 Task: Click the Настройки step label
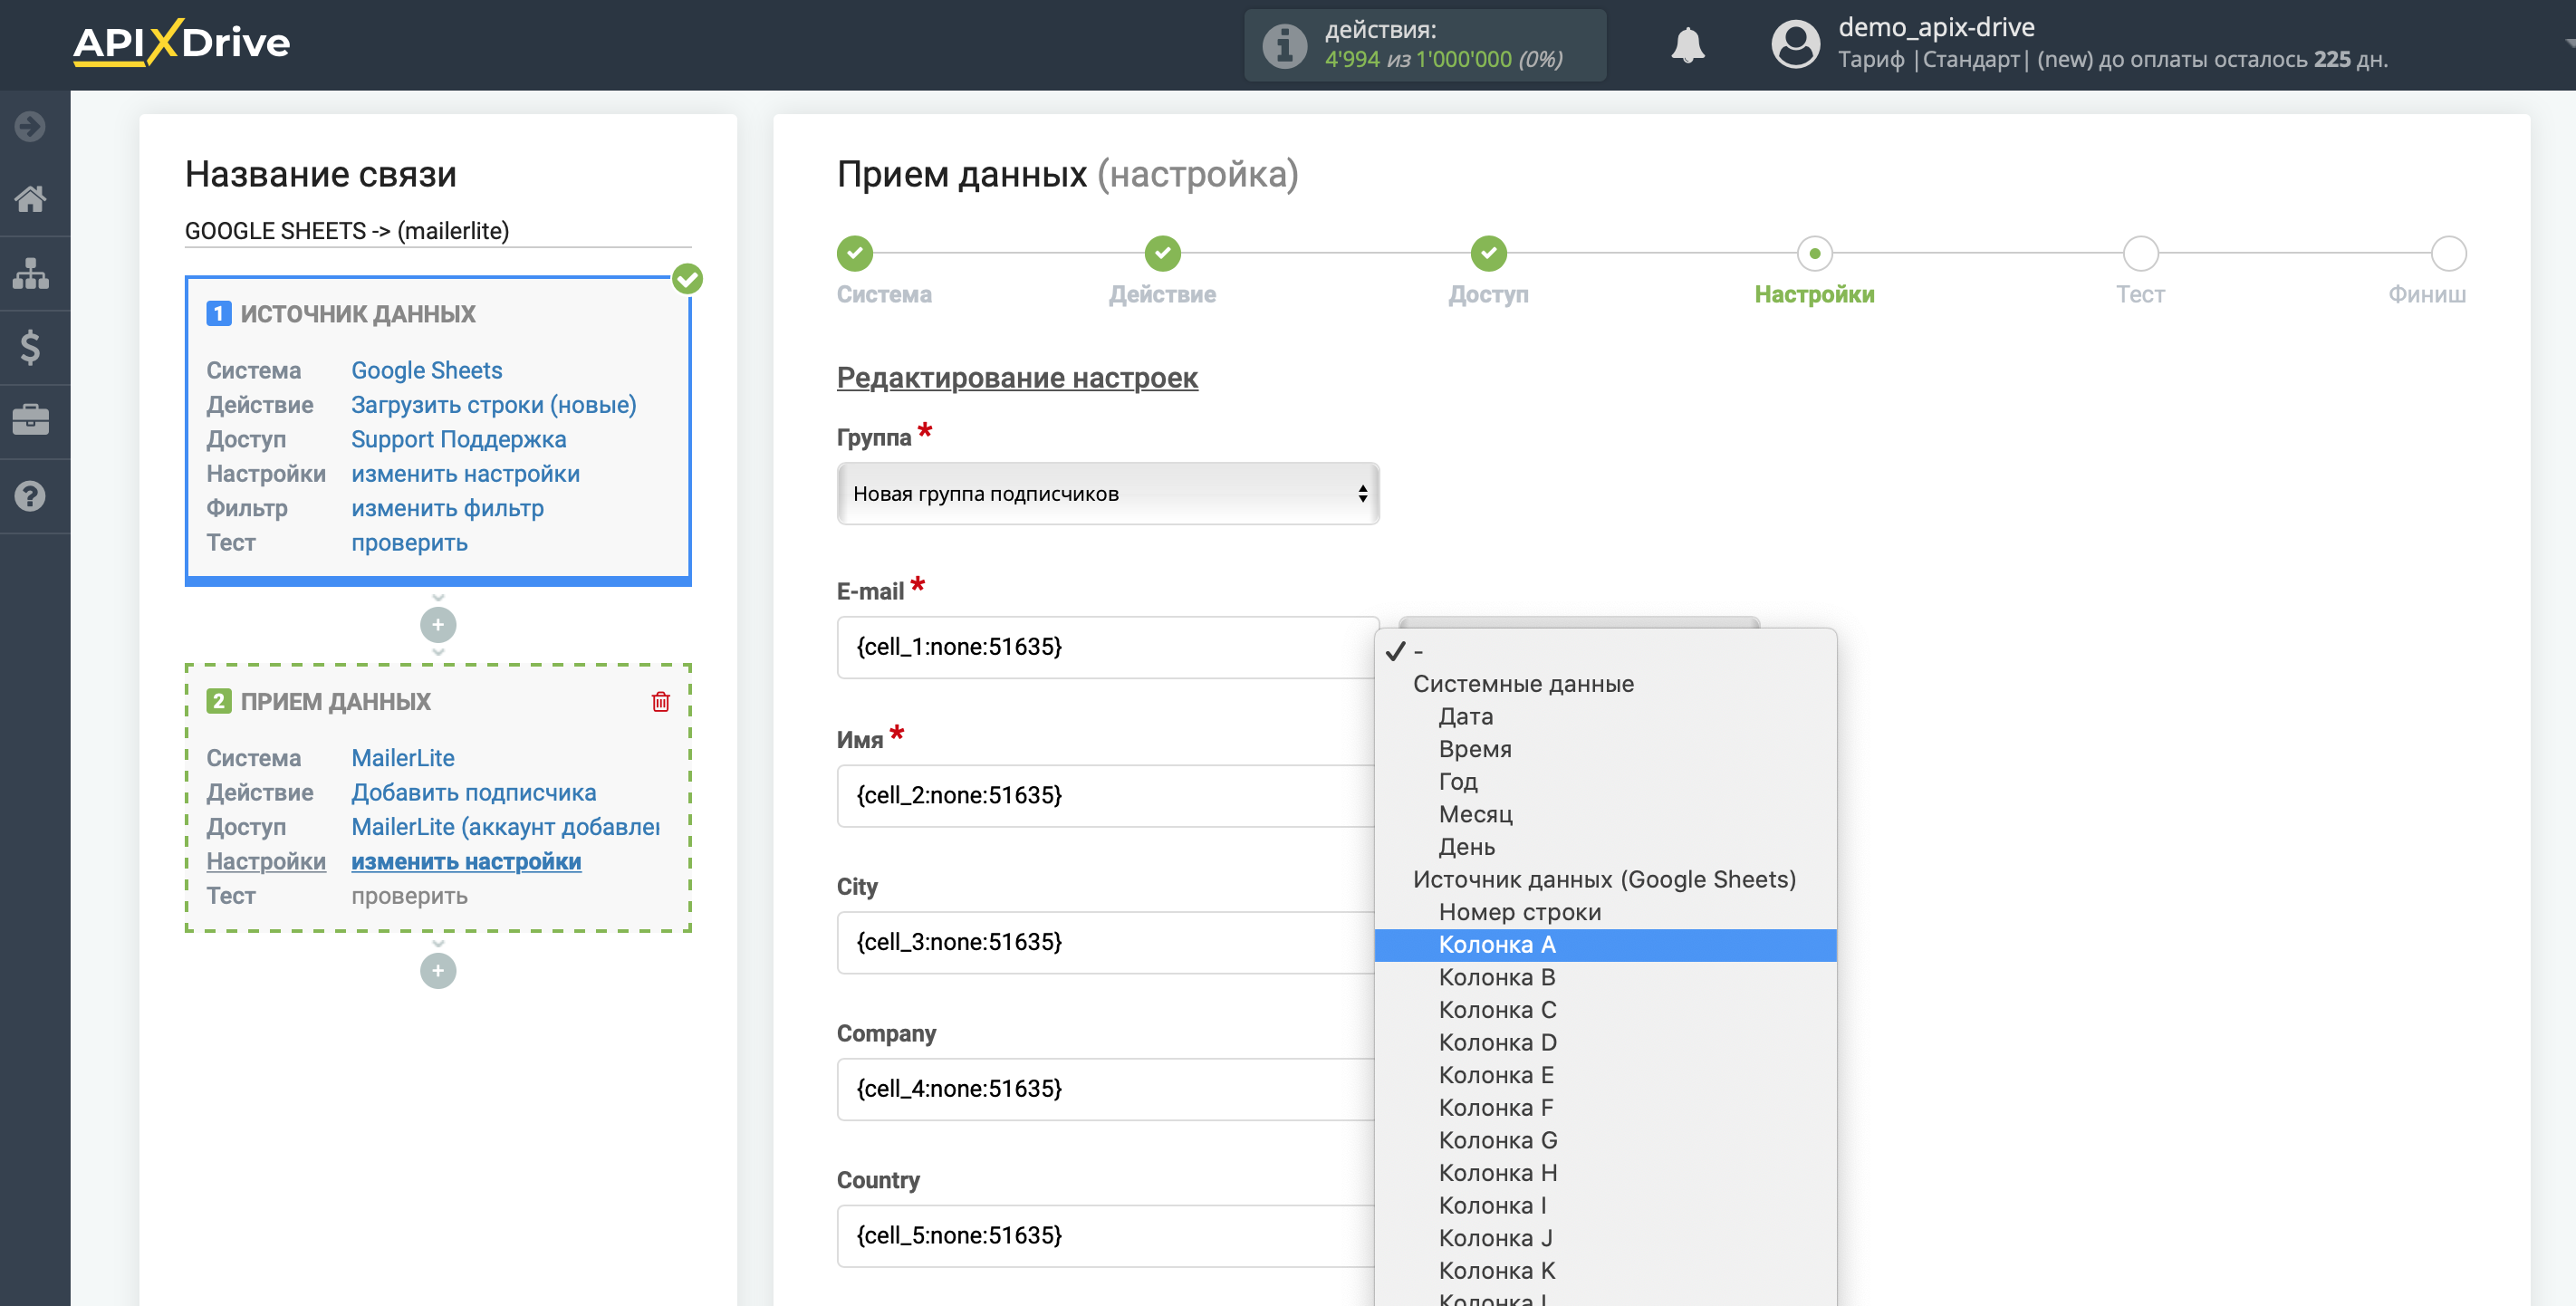(x=1814, y=295)
